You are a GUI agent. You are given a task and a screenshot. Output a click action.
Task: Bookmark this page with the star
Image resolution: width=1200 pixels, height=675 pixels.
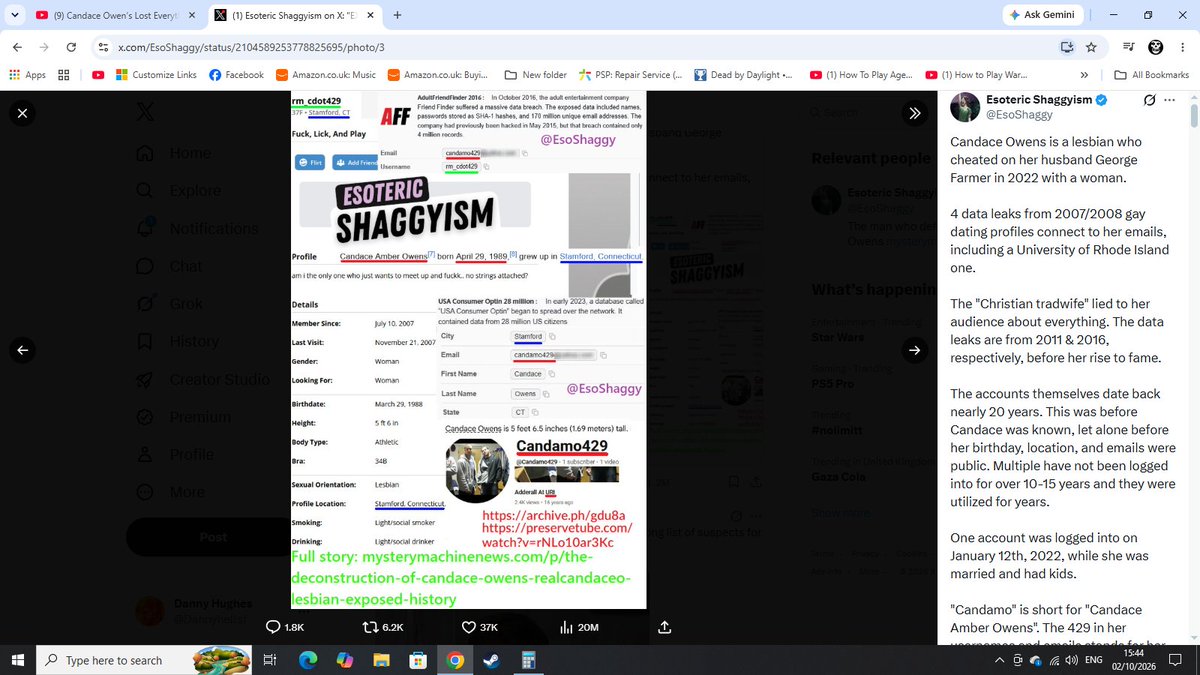pos(1091,47)
